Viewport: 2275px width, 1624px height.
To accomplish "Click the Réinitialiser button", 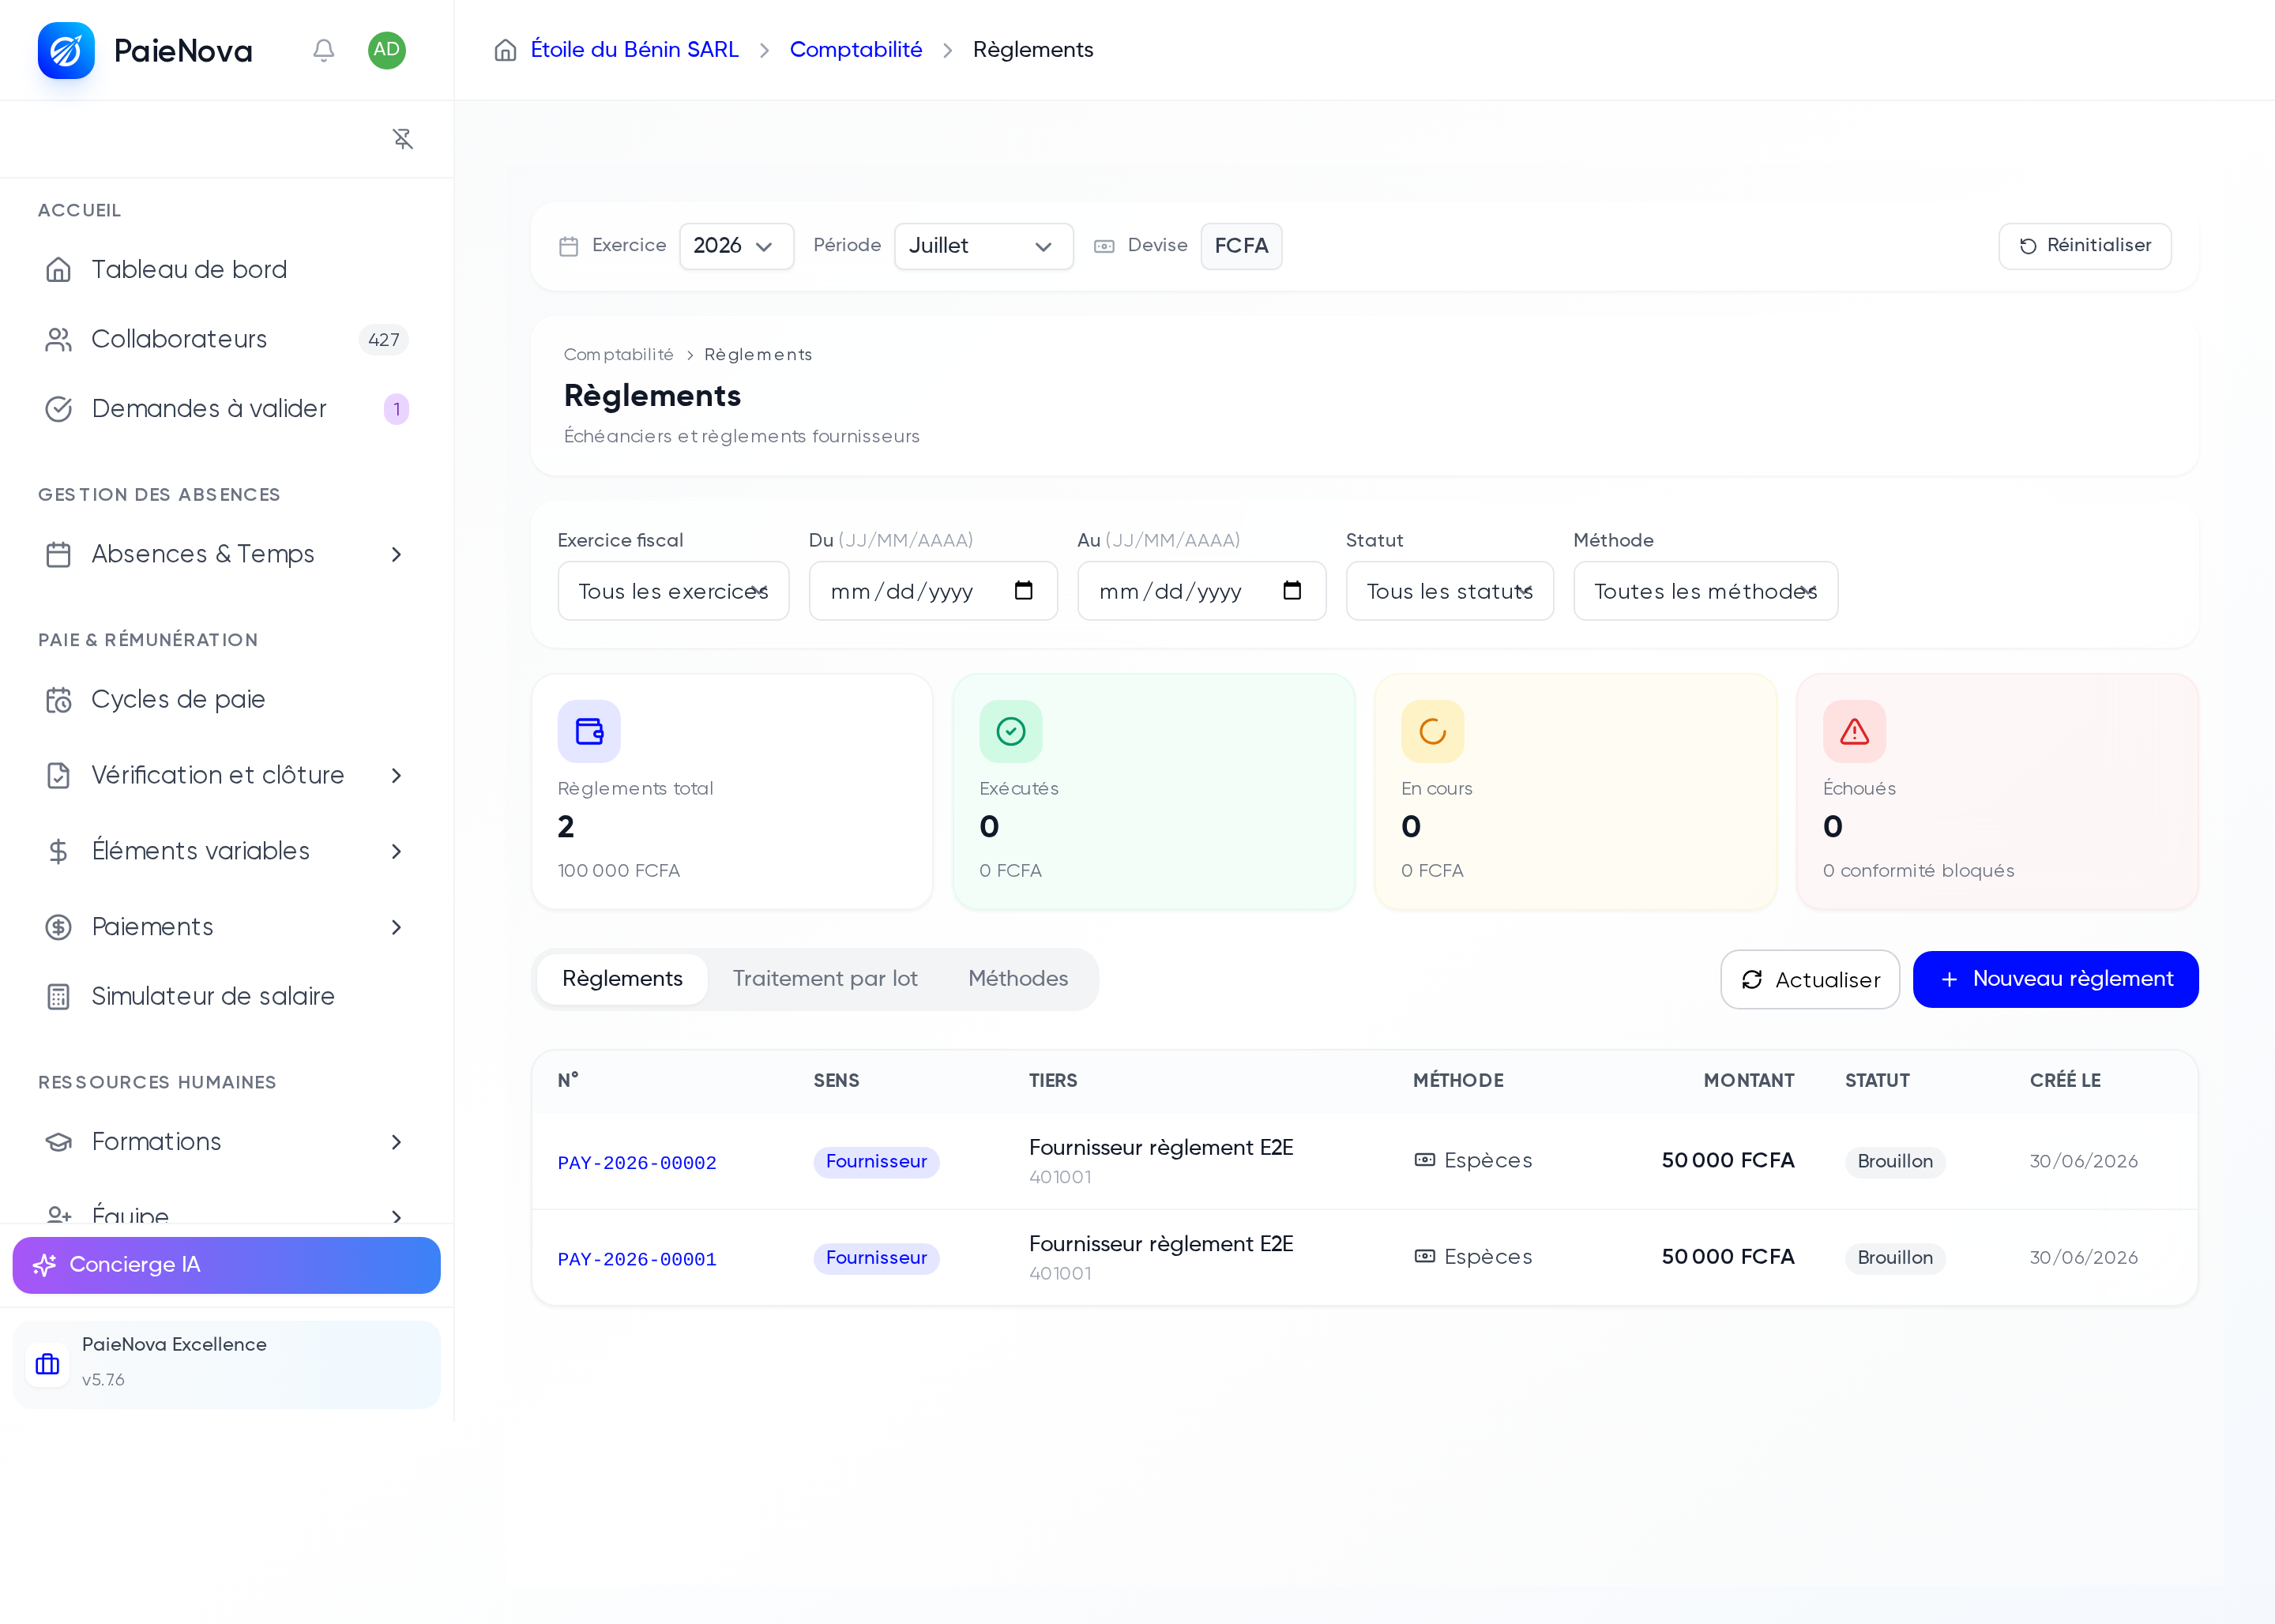I will coord(2084,246).
